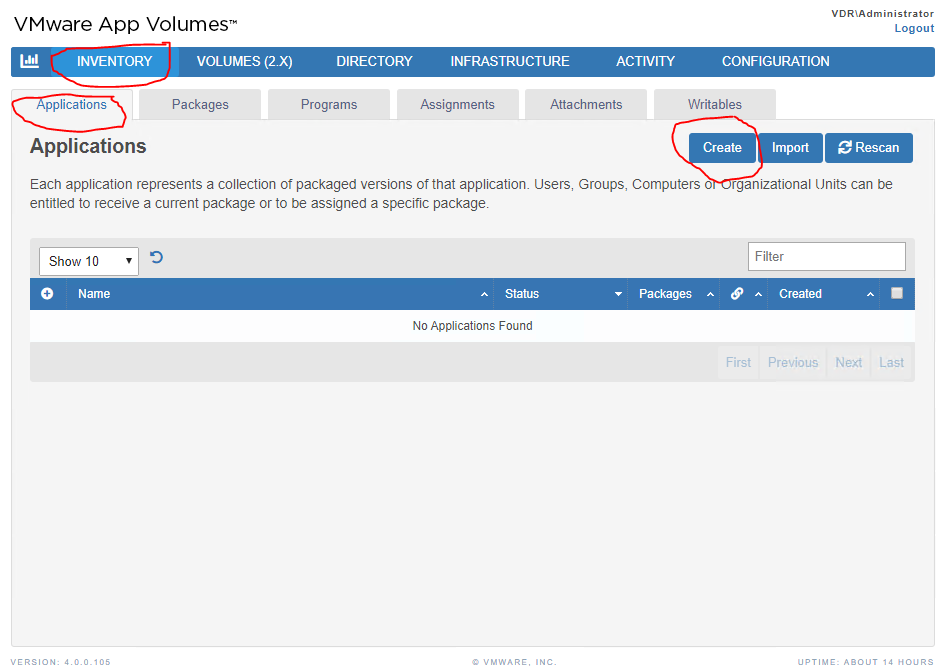This screenshot has height=672, width=944.
Task: Click the No Applications Found text
Action: tap(473, 326)
